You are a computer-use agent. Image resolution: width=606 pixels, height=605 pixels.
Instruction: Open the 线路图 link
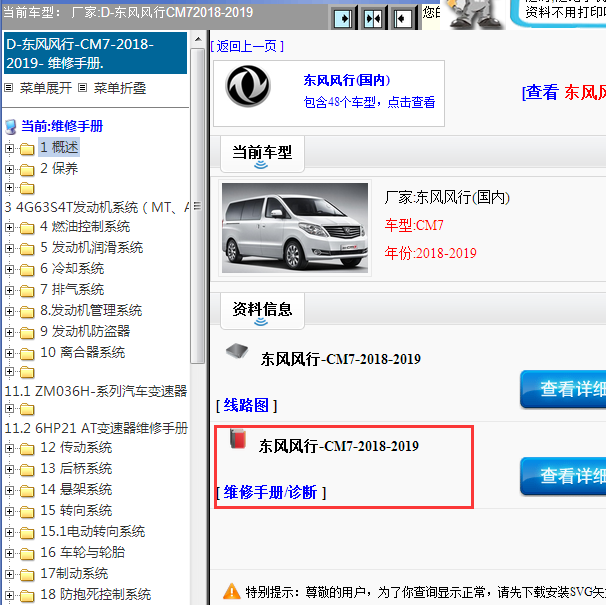[246, 406]
